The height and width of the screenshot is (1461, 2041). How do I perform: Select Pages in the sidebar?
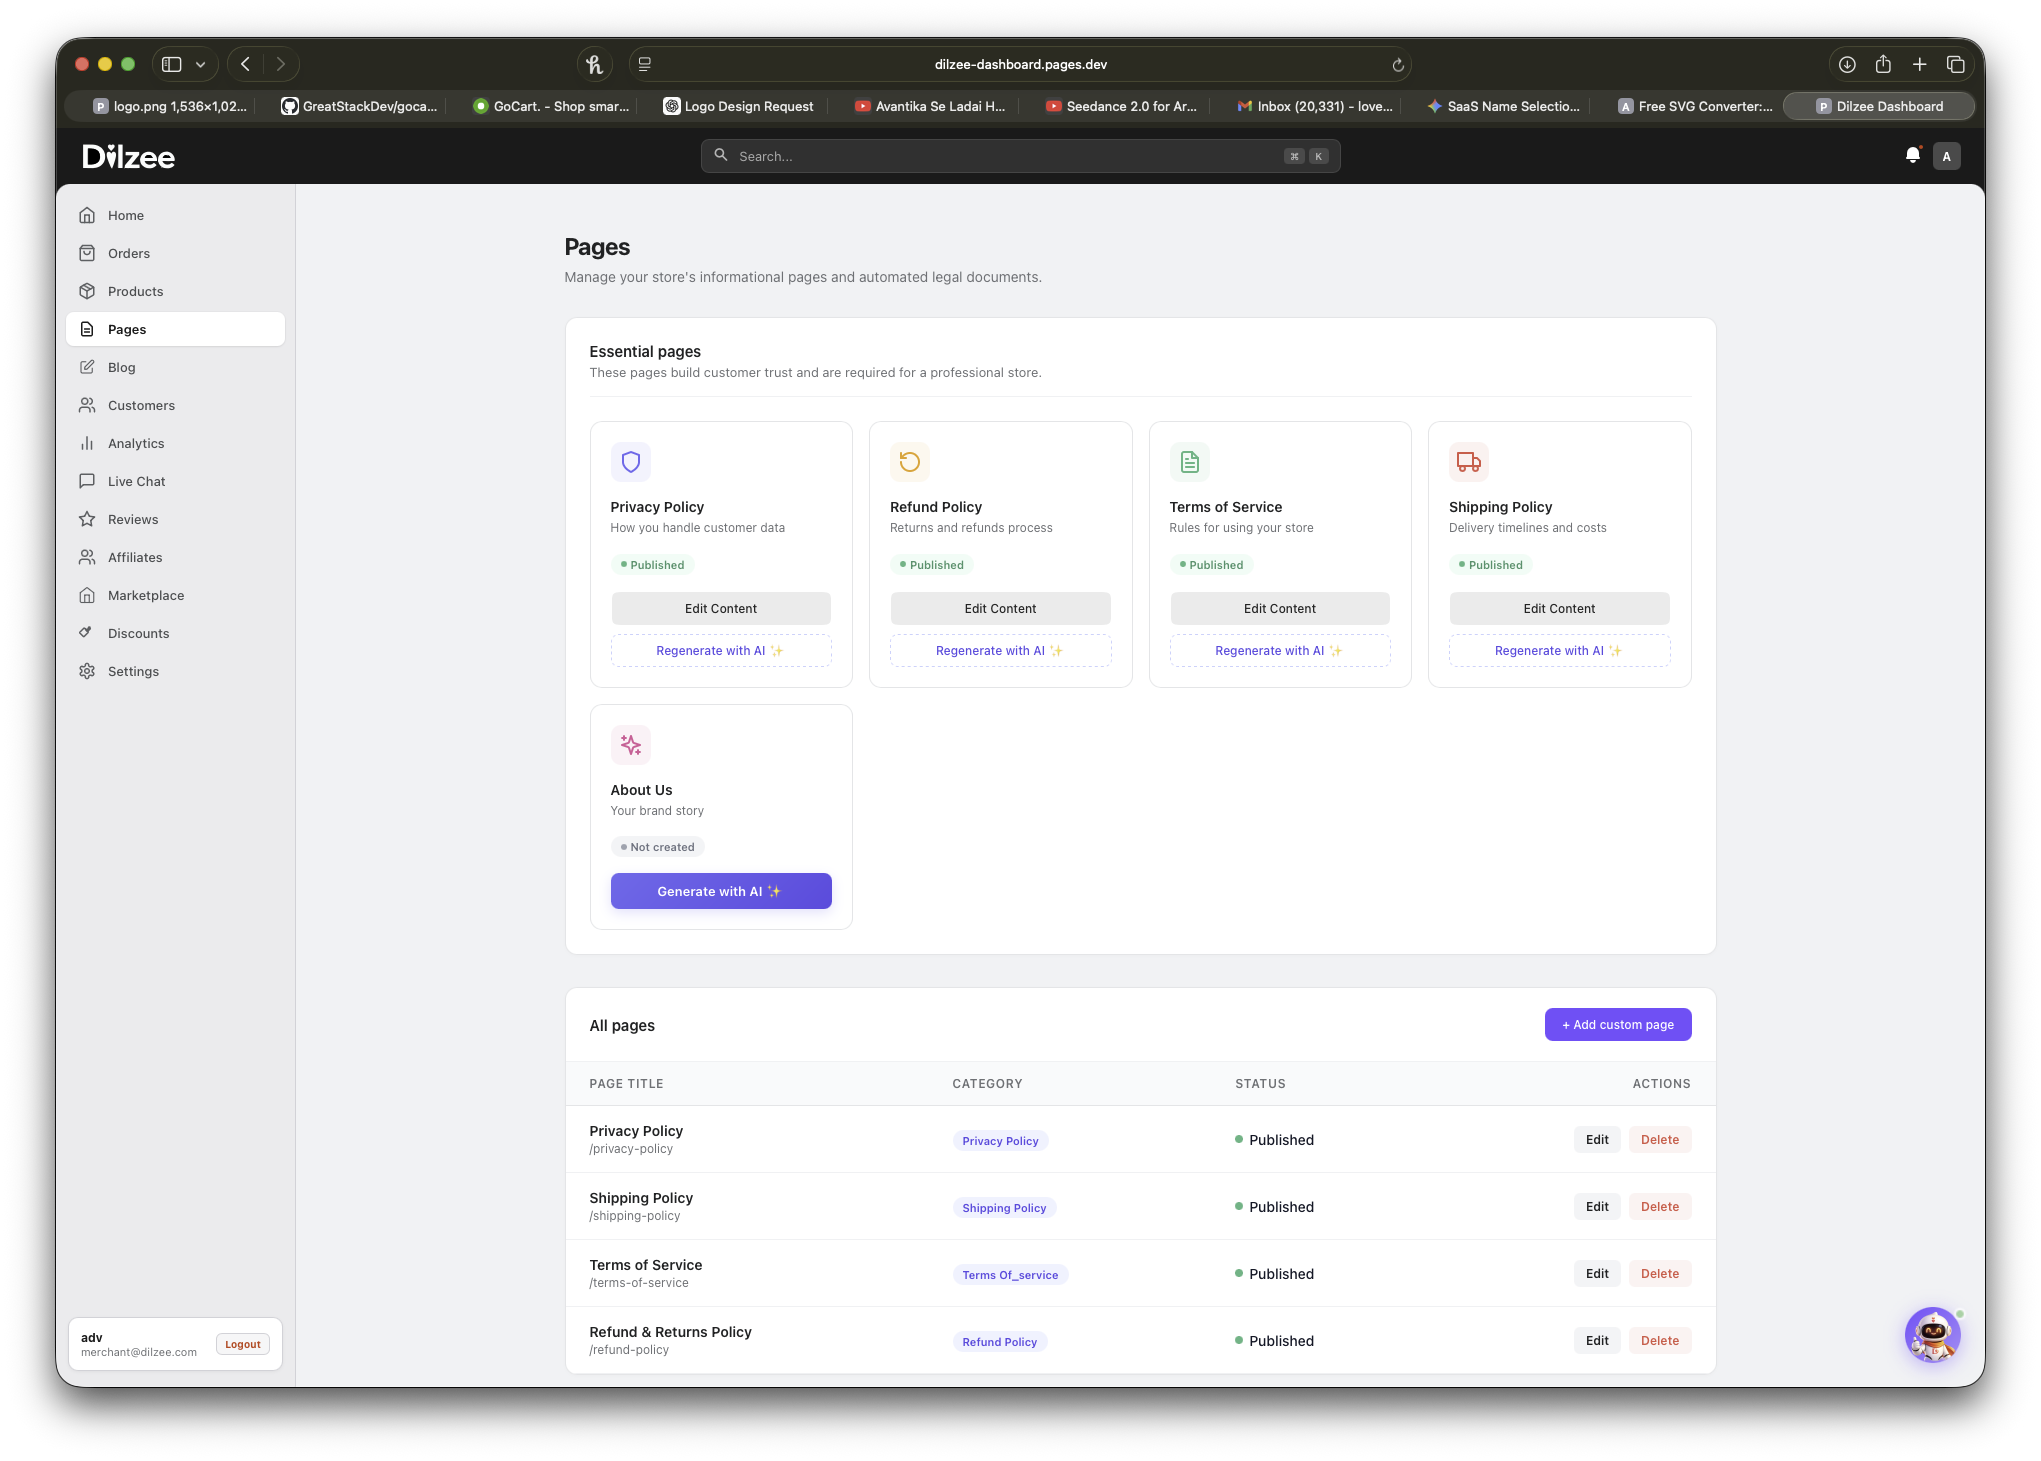[x=175, y=329]
